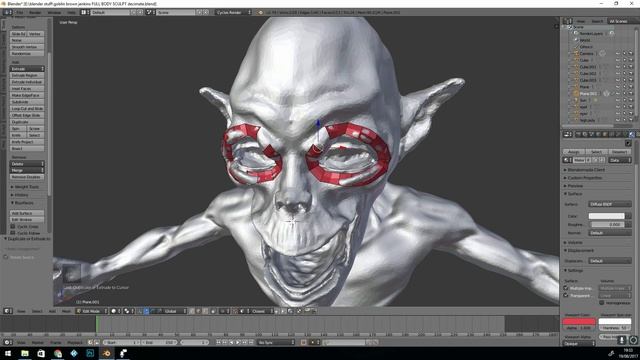Open the Blender taskbar icon
Screen dimensions: 640x360
[107, 353]
